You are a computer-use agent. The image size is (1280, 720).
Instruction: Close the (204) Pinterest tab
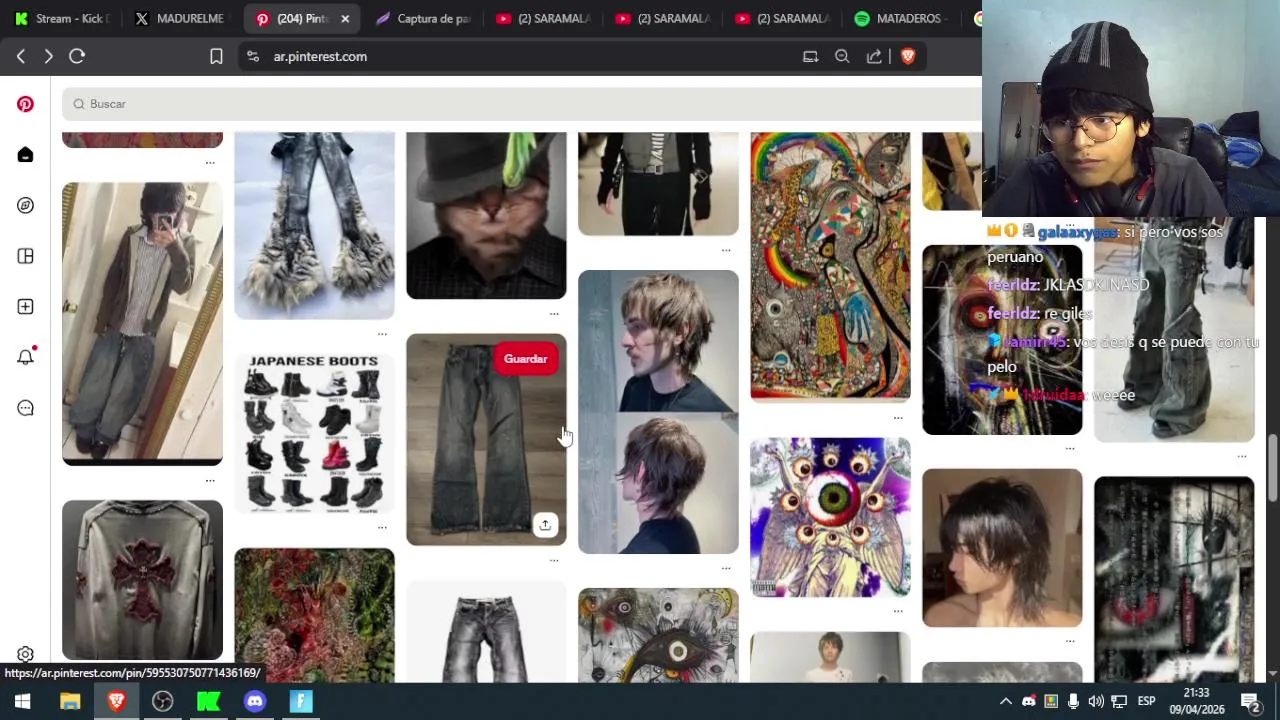tap(345, 19)
